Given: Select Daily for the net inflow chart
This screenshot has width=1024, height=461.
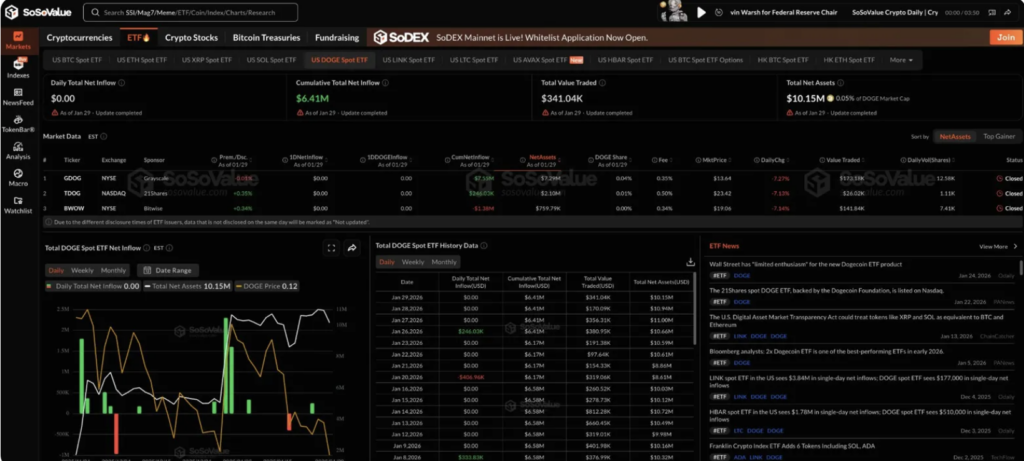Looking at the screenshot, I should (x=56, y=270).
